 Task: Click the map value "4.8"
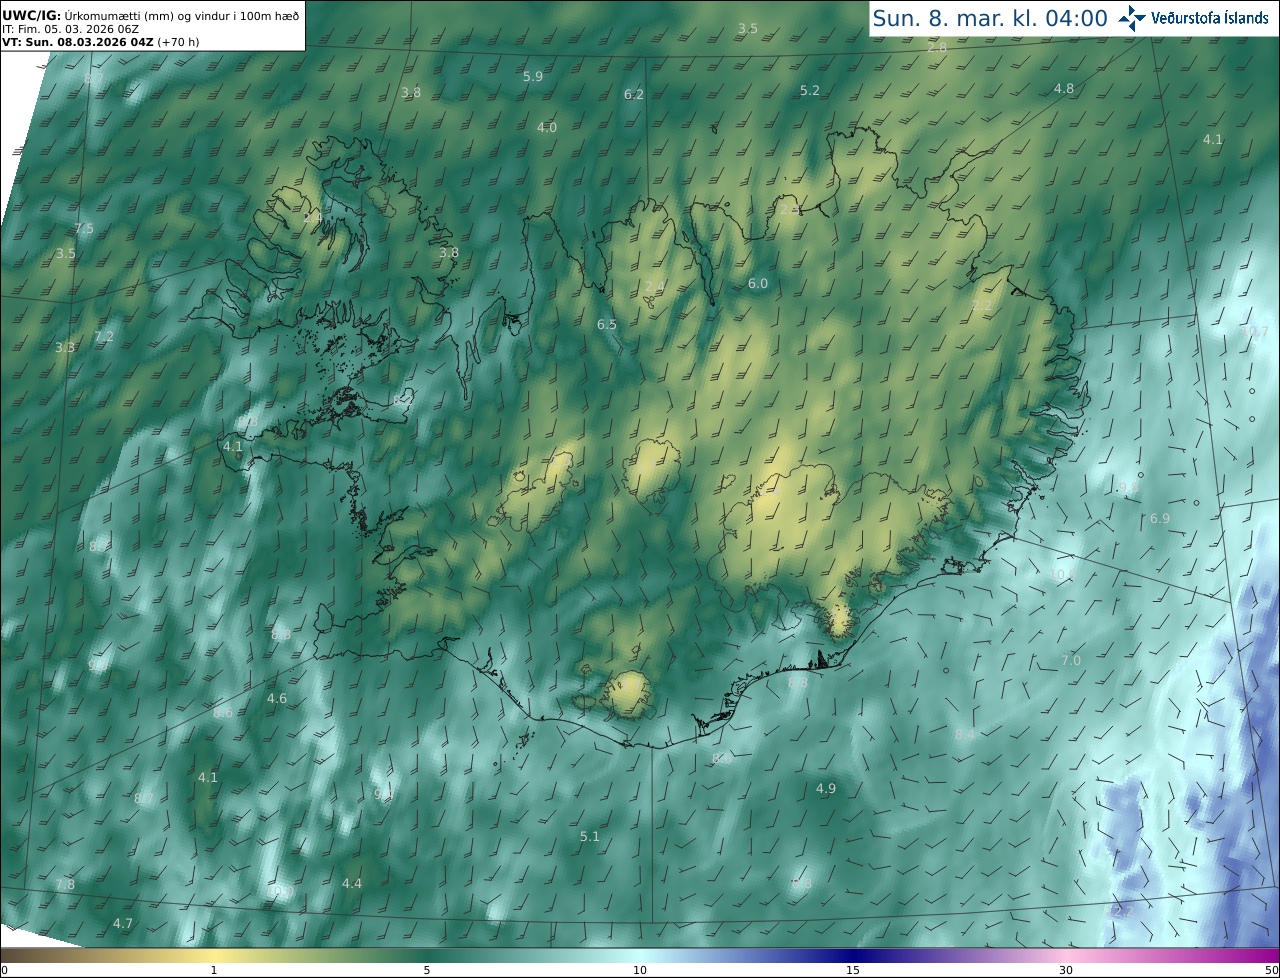pos(1064,89)
